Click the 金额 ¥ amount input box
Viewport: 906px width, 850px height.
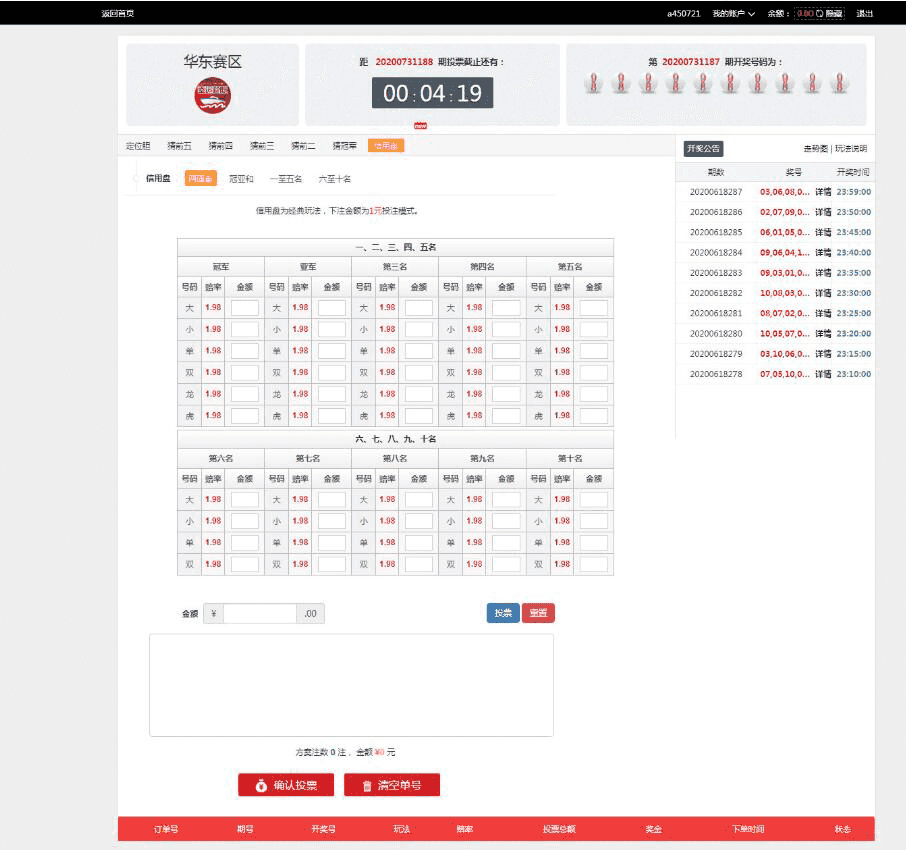pyautogui.click(x=260, y=614)
